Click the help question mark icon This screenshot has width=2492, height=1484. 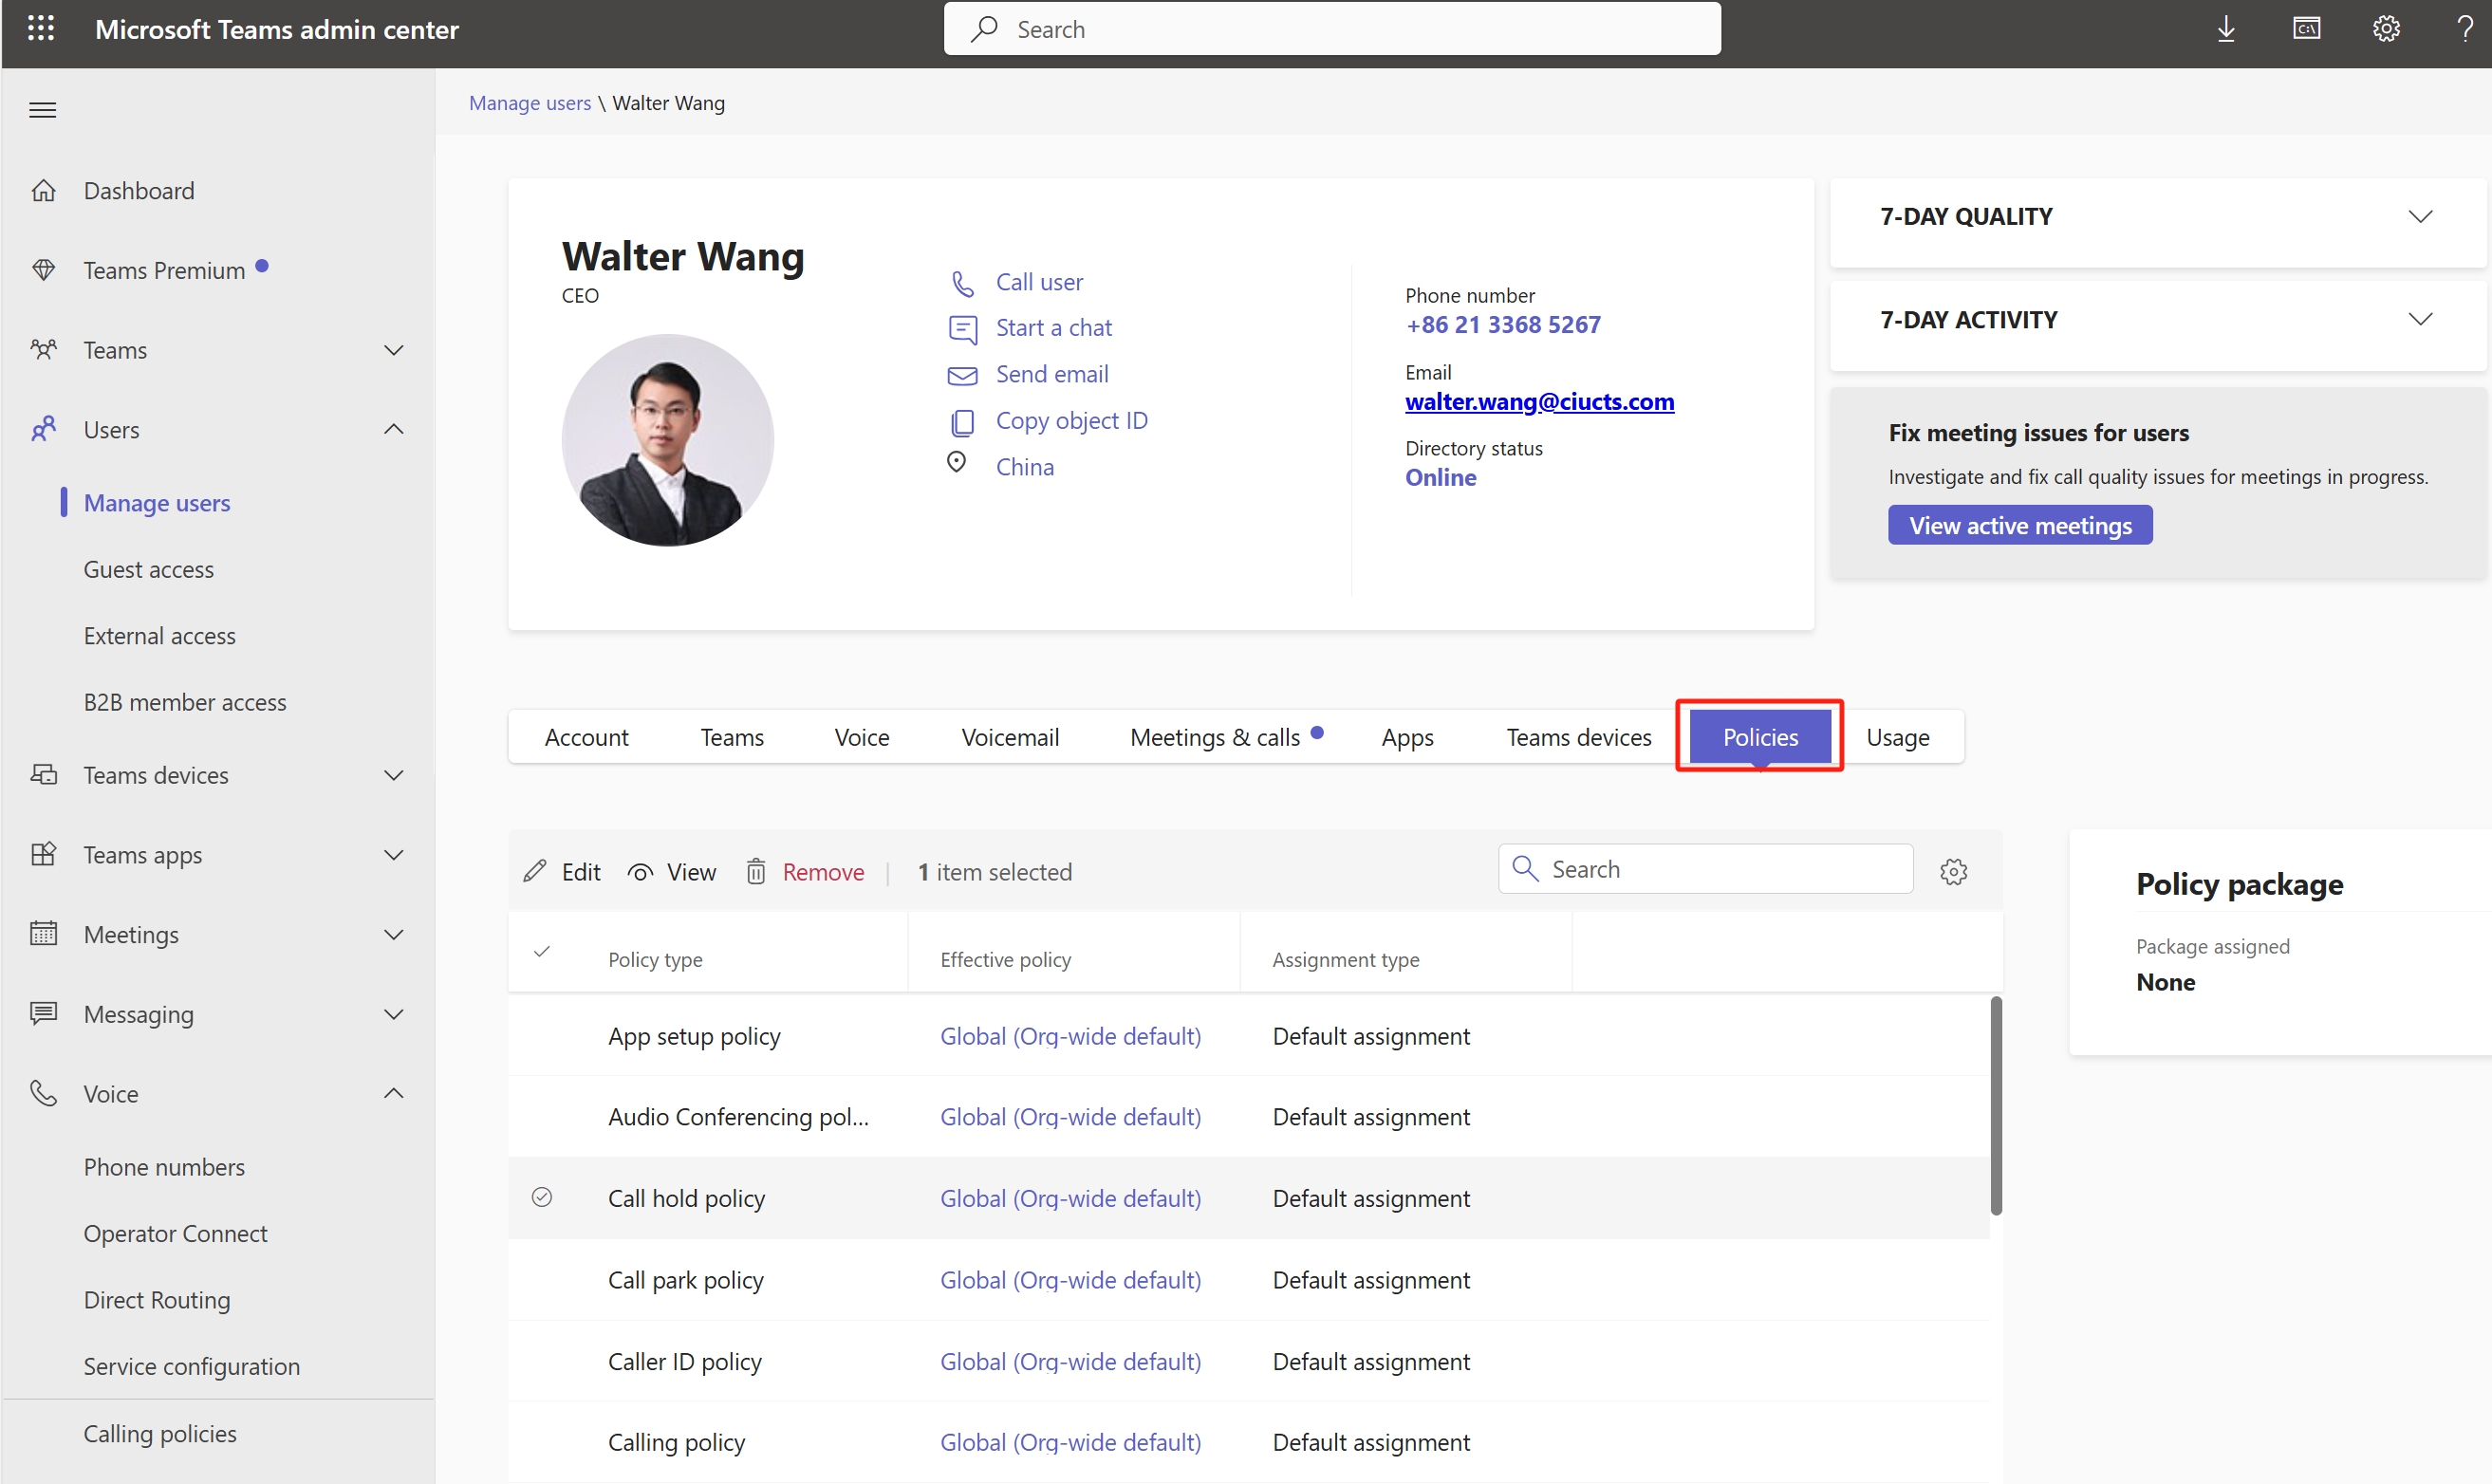2465,28
